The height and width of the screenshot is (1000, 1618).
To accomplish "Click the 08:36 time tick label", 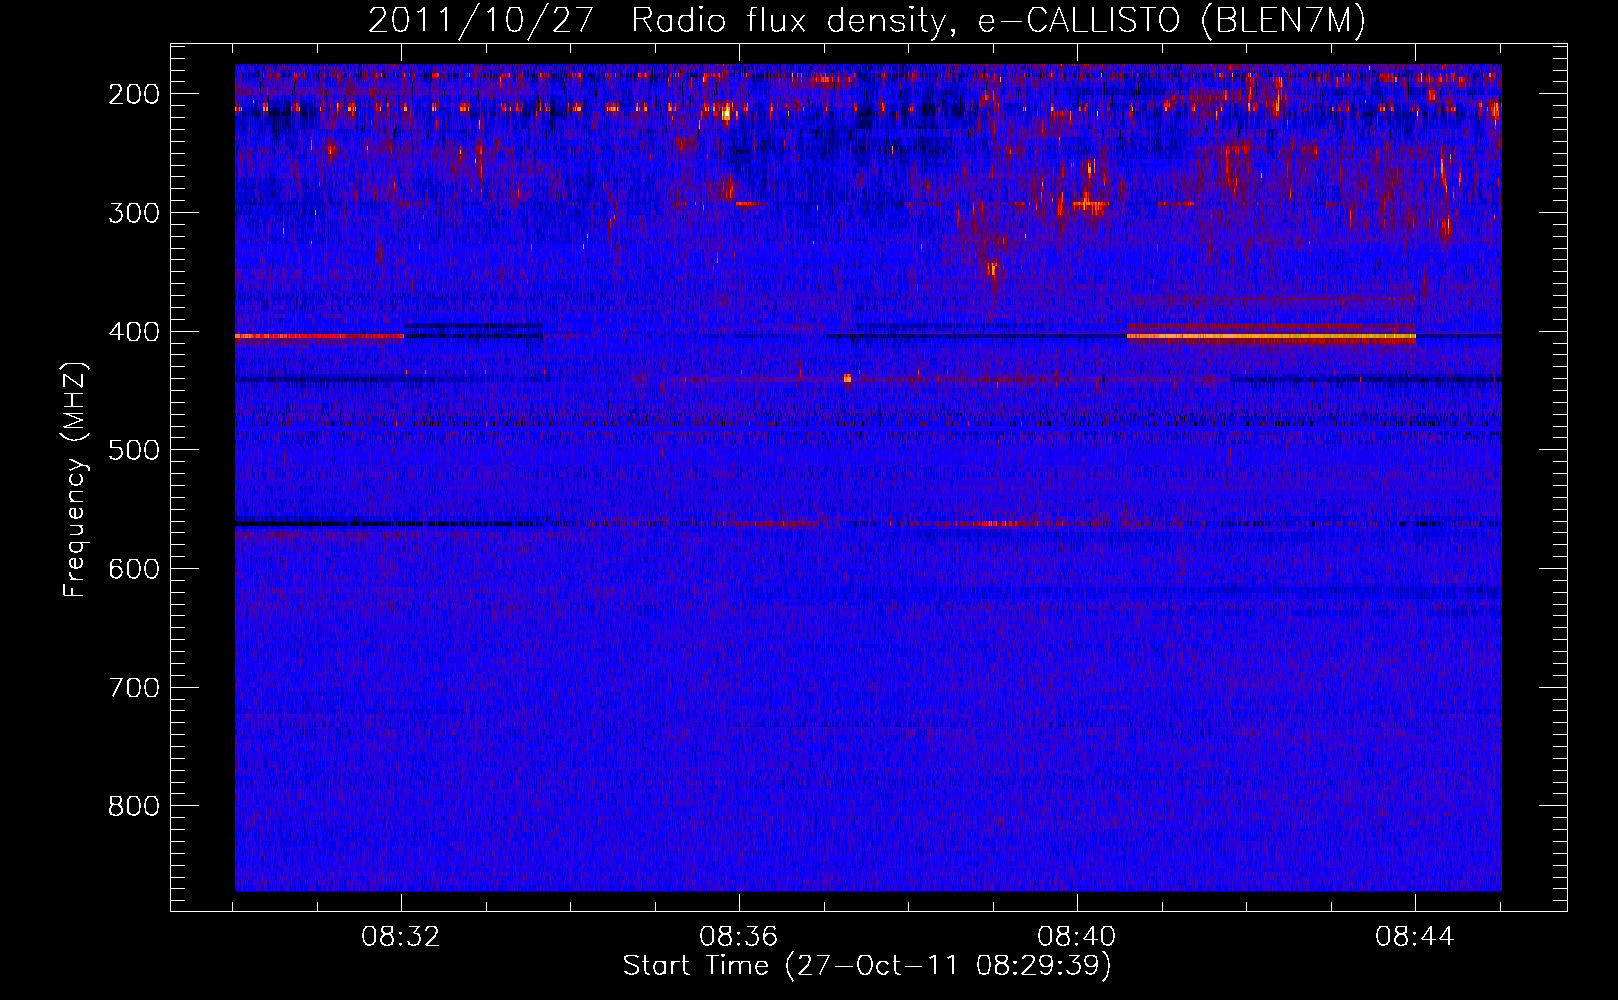I will coord(739,937).
